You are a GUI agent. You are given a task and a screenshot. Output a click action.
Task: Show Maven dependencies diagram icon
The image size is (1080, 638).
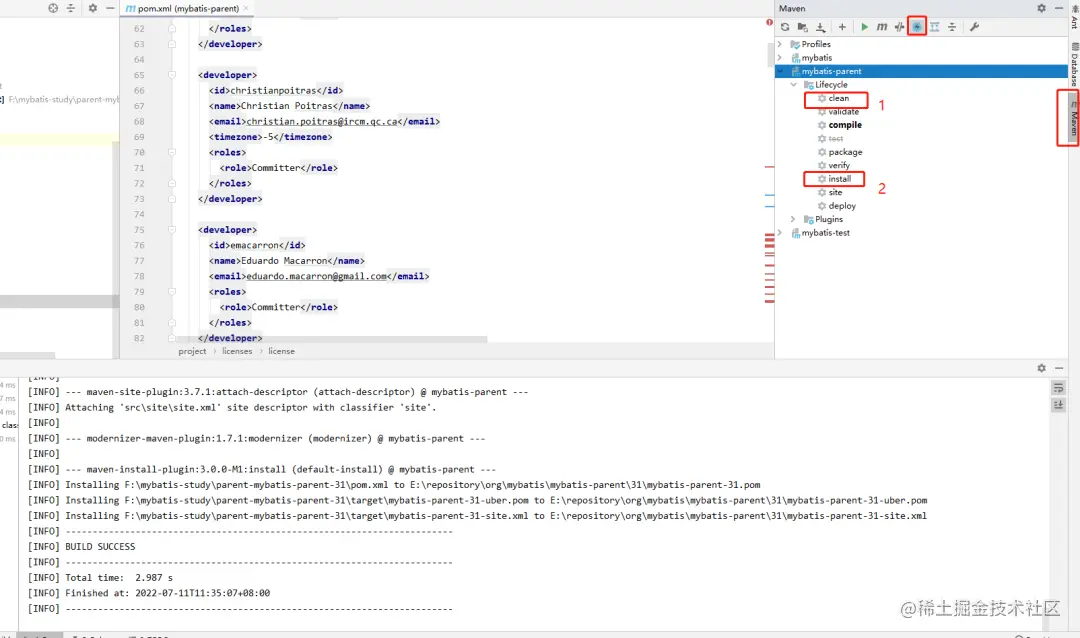(935, 27)
